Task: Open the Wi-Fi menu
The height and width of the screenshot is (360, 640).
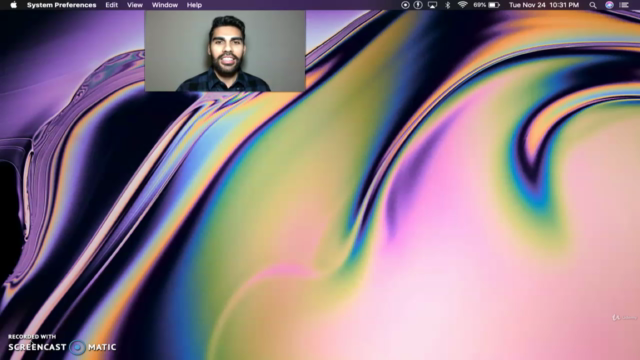Action: click(462, 5)
